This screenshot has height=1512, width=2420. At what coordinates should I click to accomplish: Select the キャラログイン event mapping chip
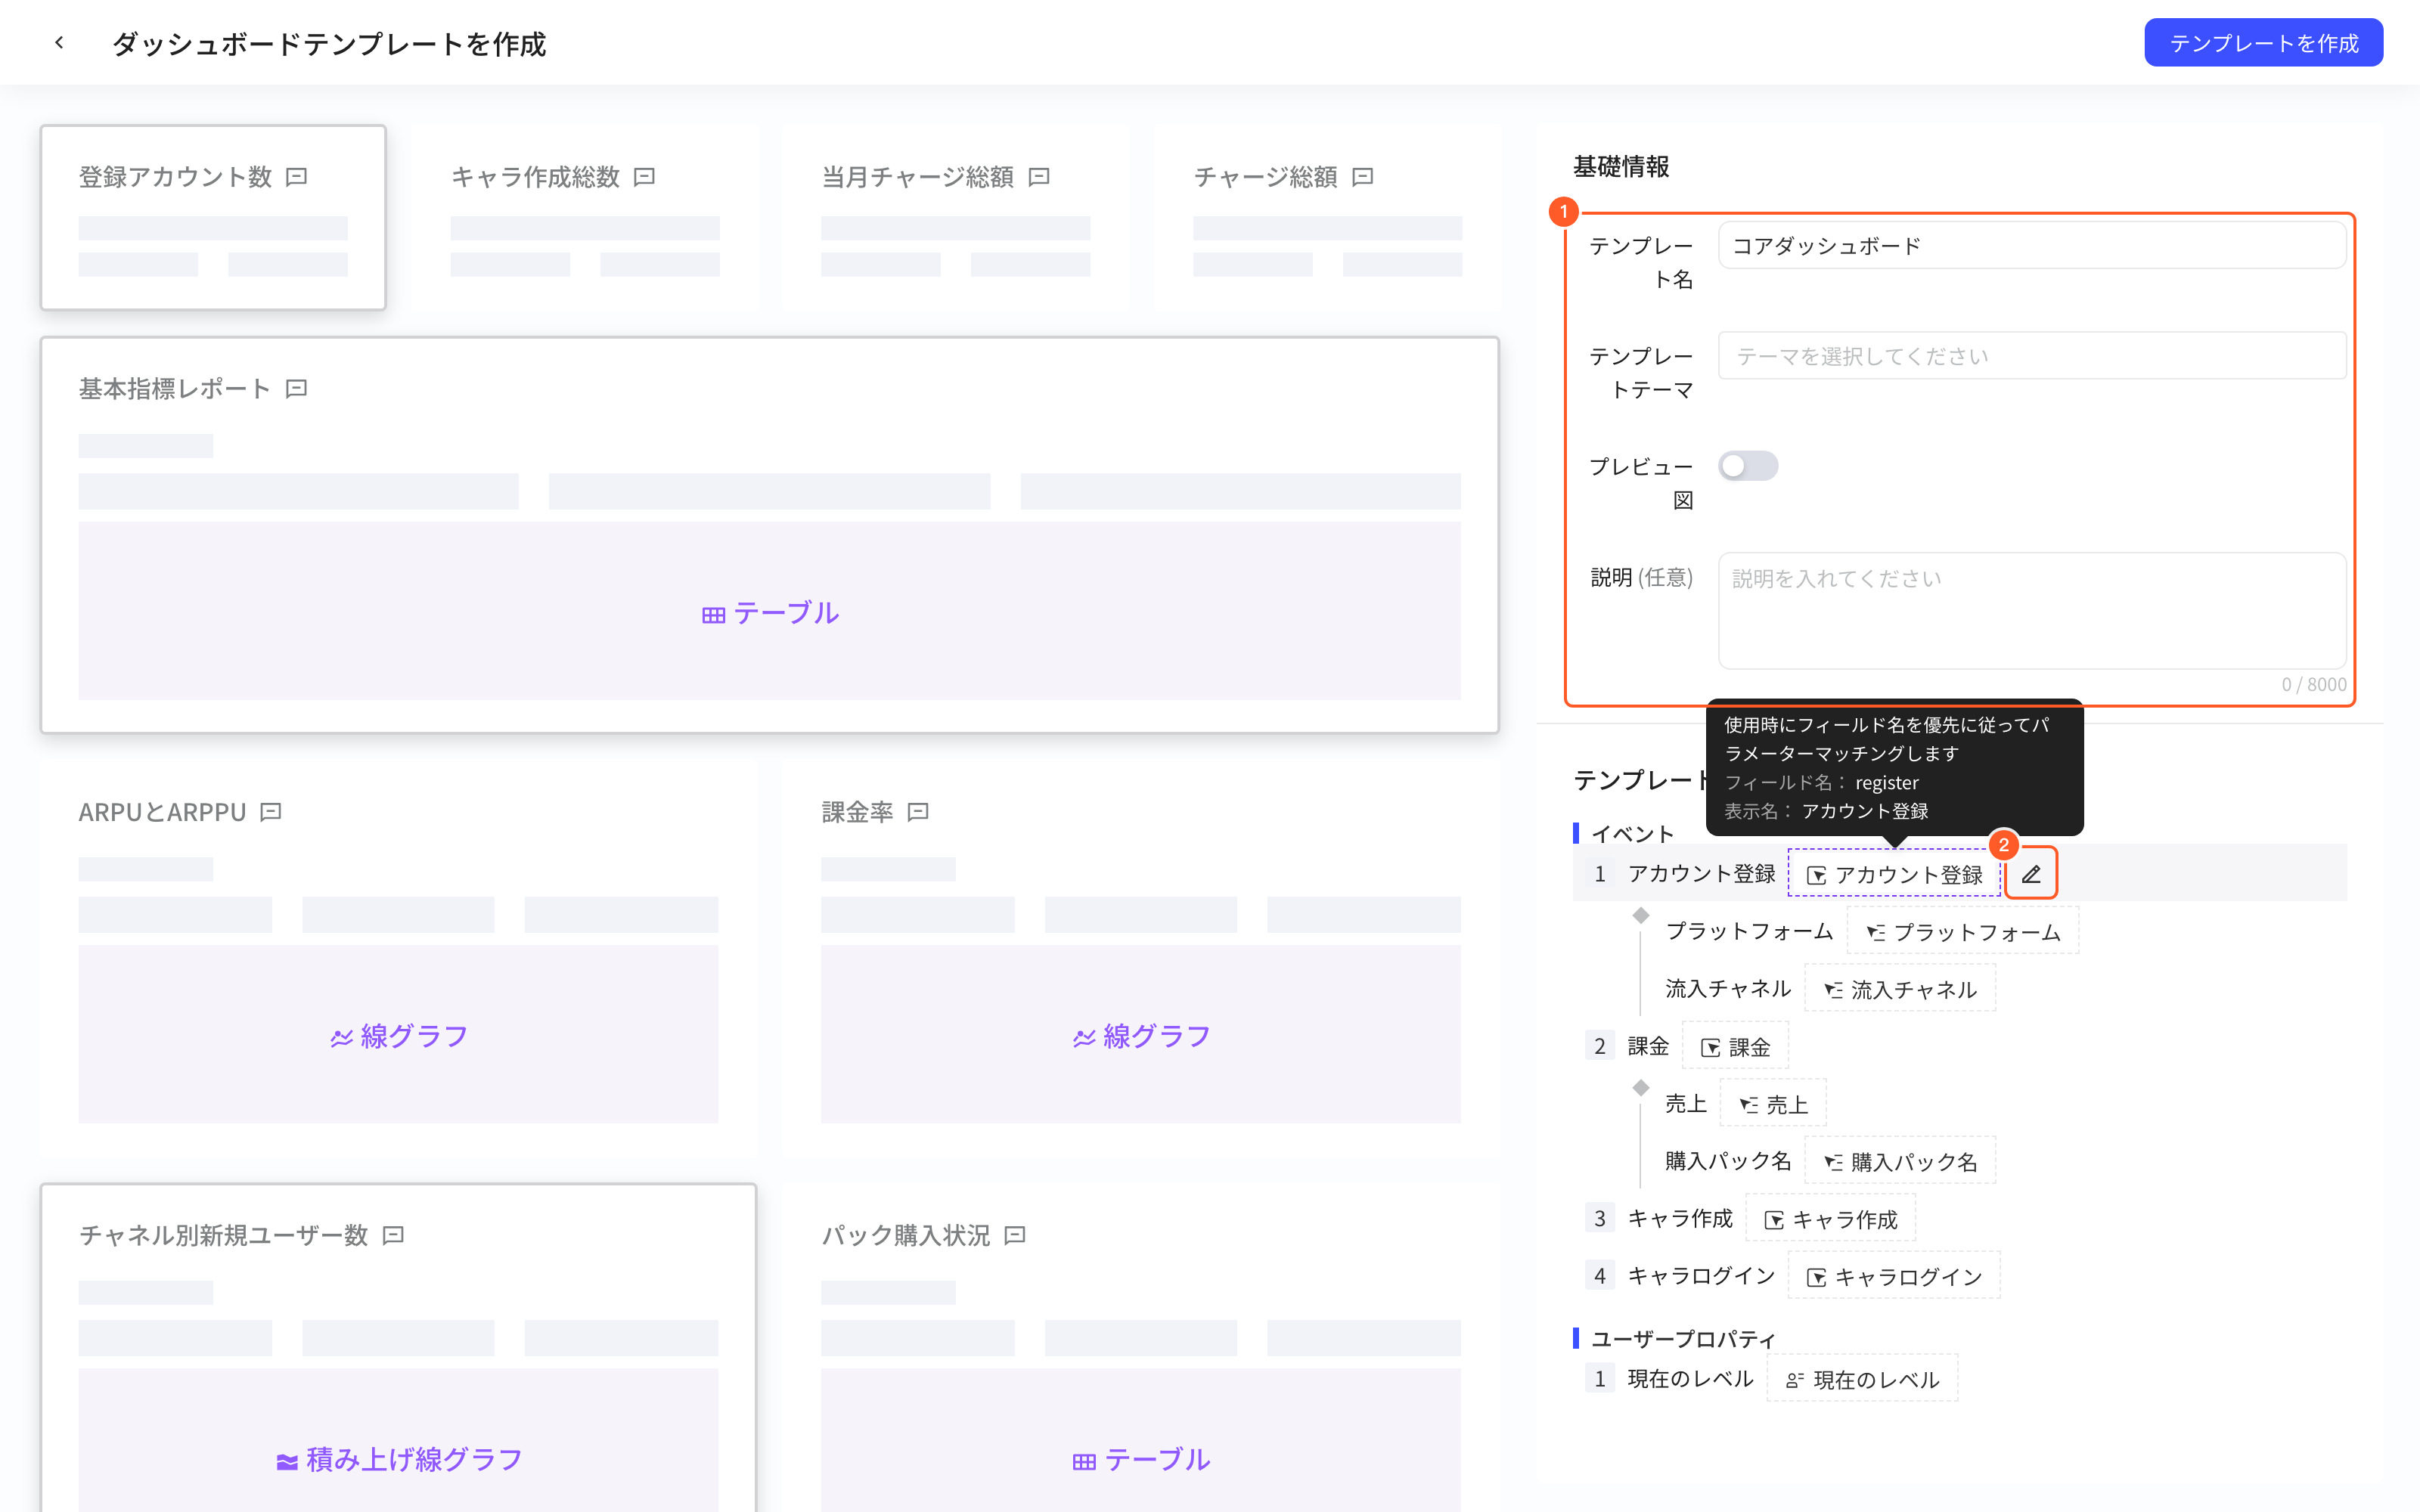click(1894, 1276)
